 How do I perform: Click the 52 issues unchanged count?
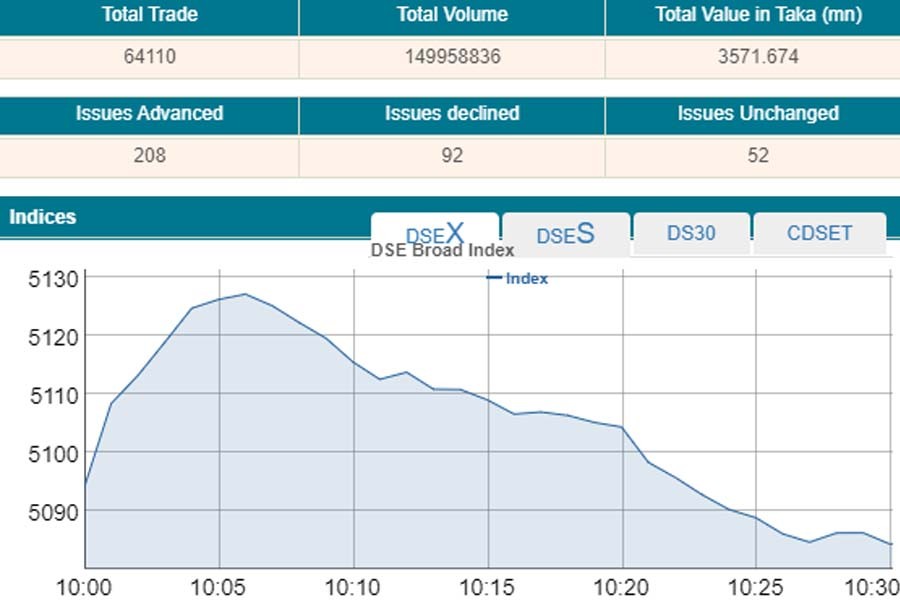click(758, 156)
